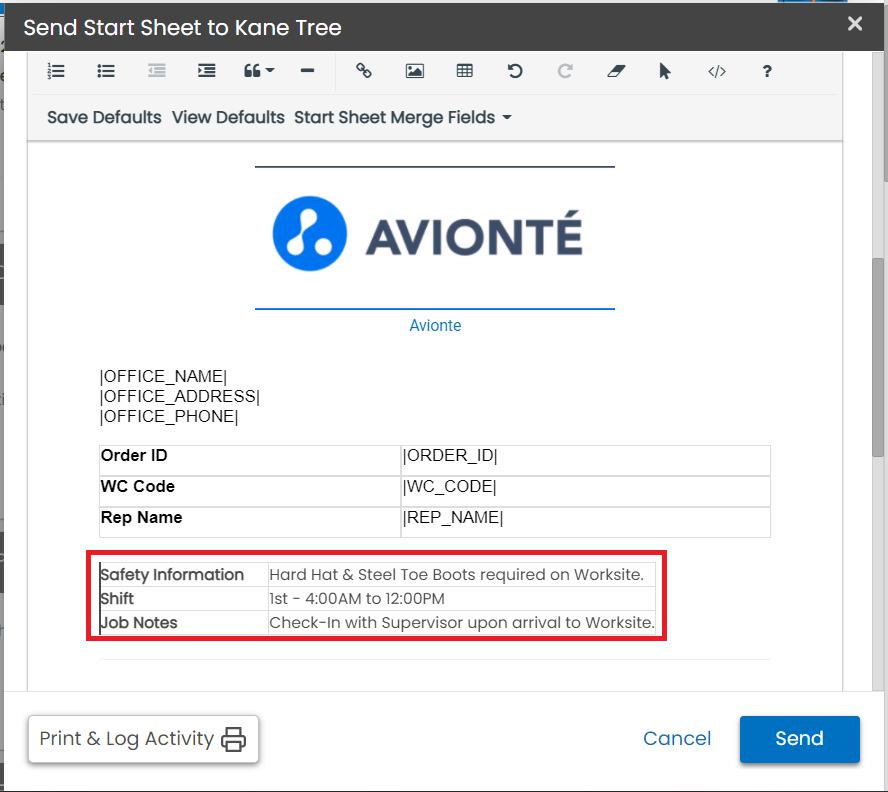The width and height of the screenshot is (888, 792).
Task: Insert an image into the start sheet
Action: point(415,71)
